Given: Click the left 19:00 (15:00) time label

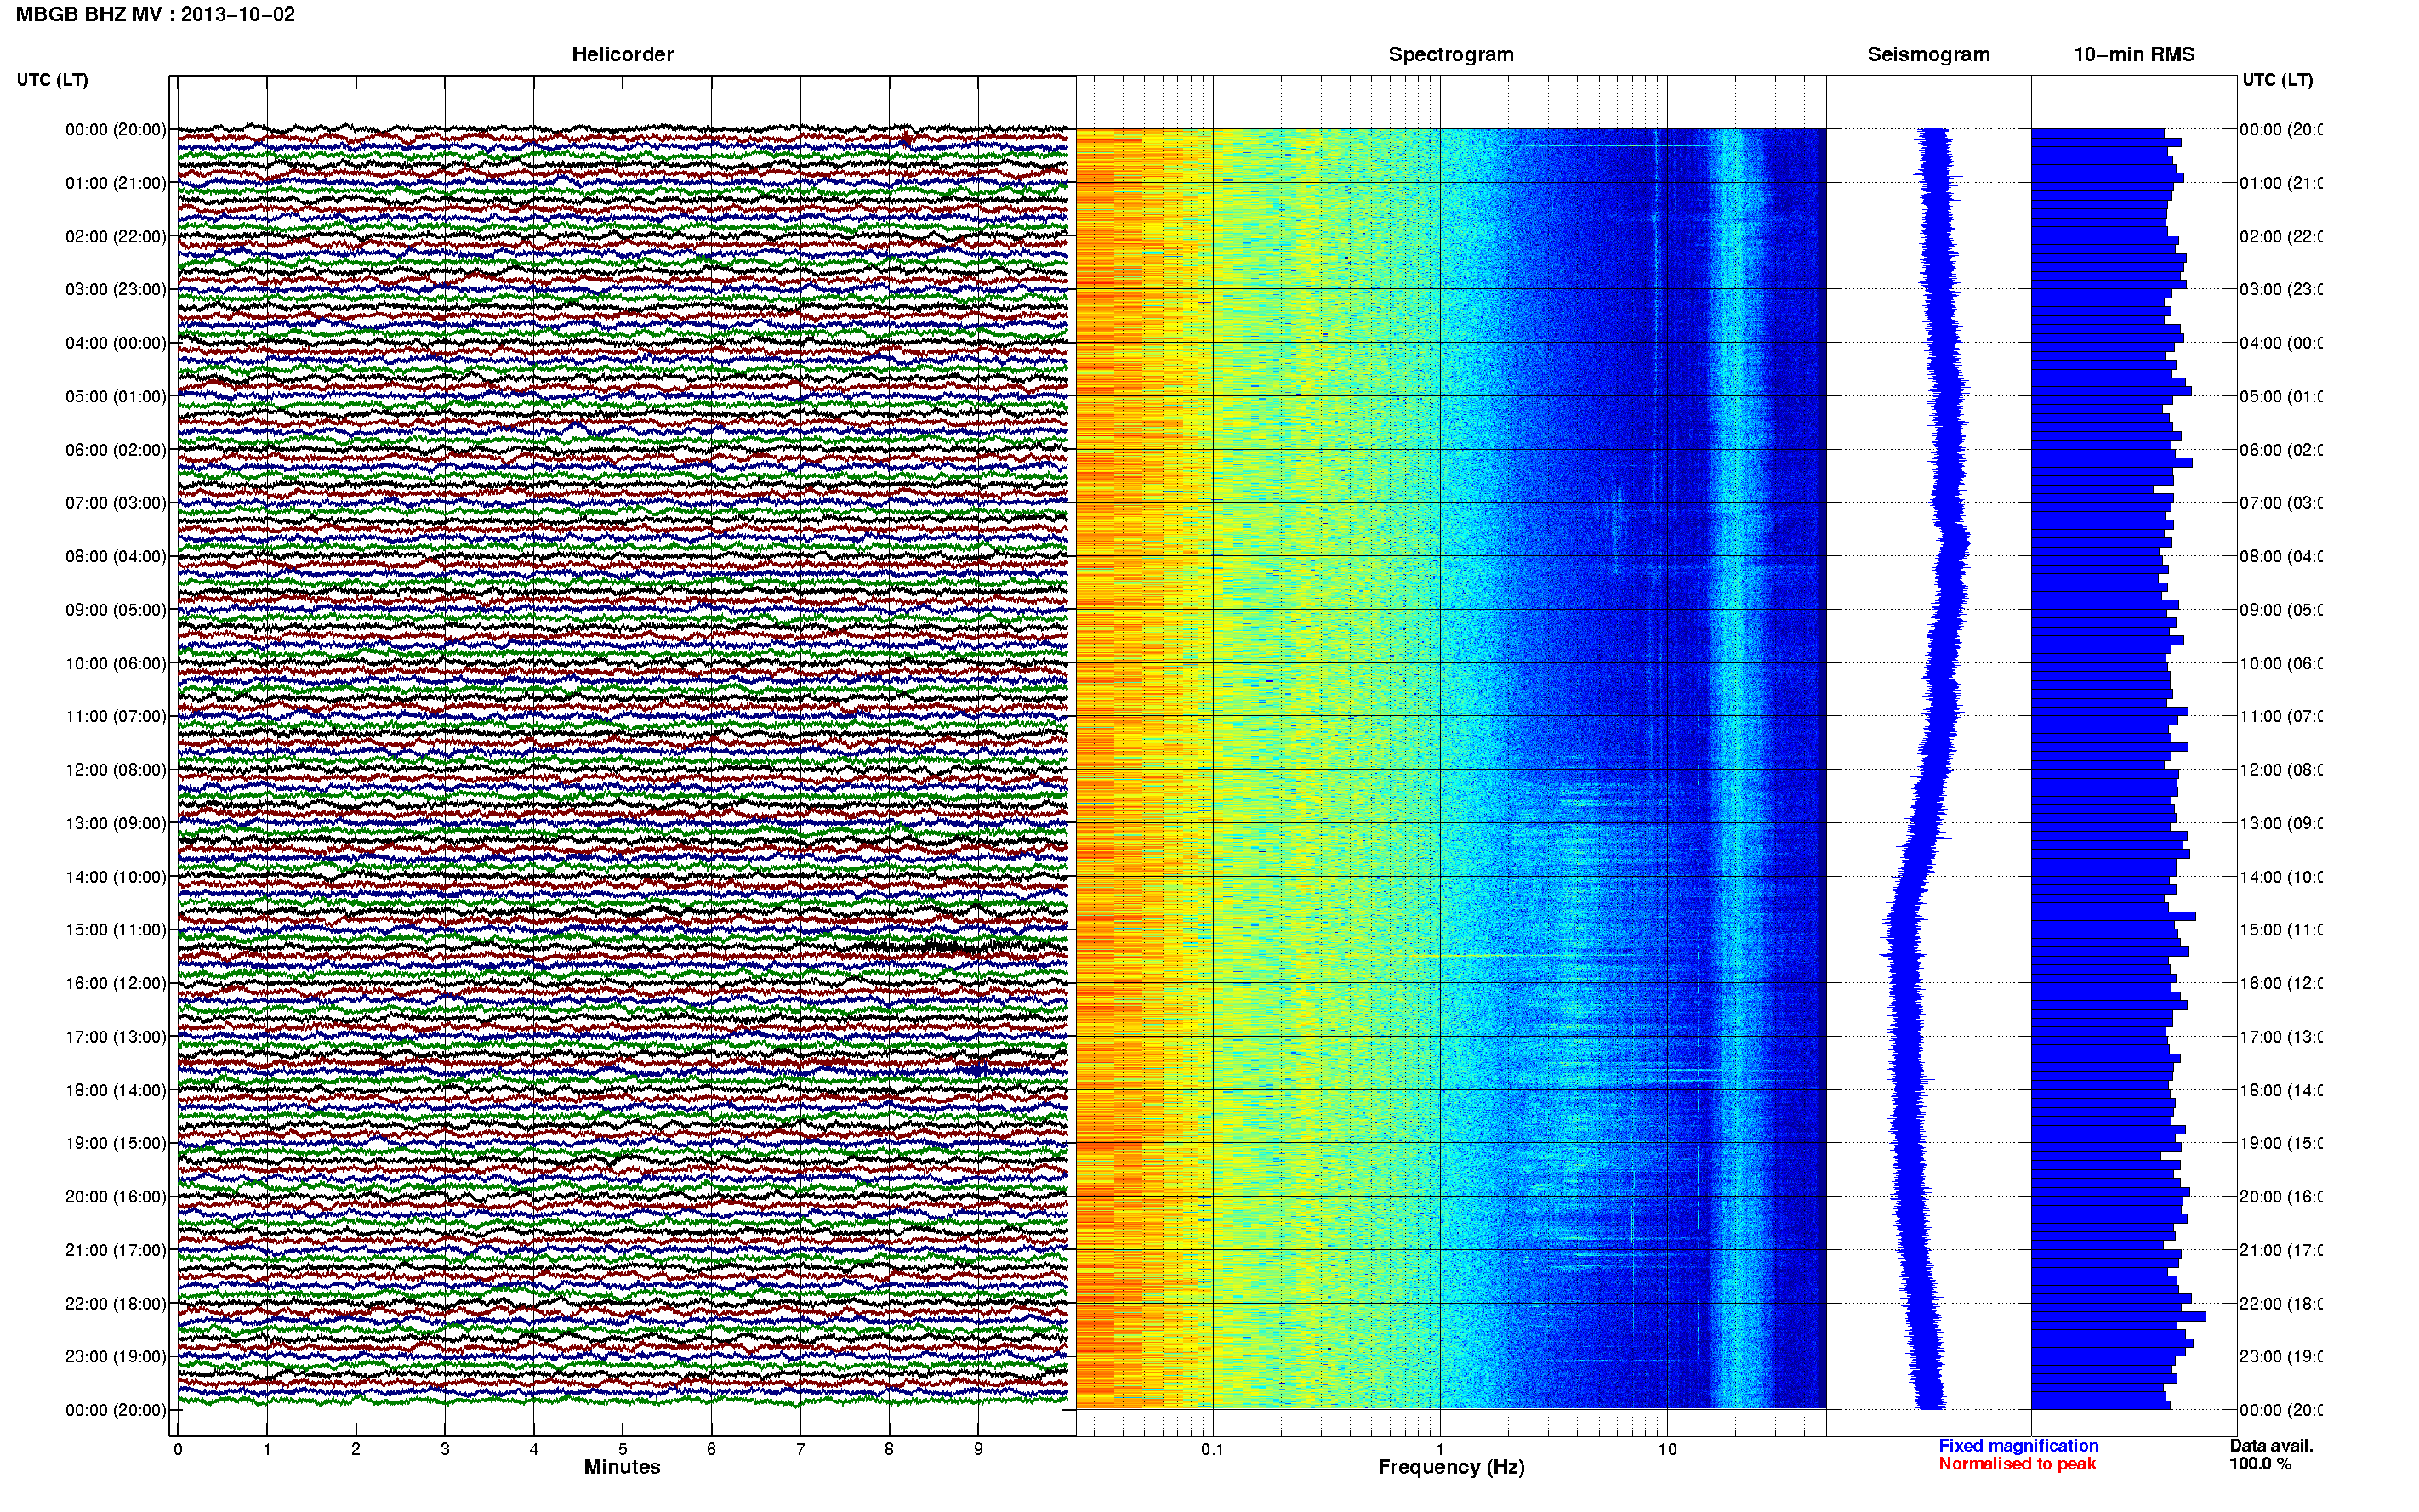Looking at the screenshot, I should point(116,1143).
